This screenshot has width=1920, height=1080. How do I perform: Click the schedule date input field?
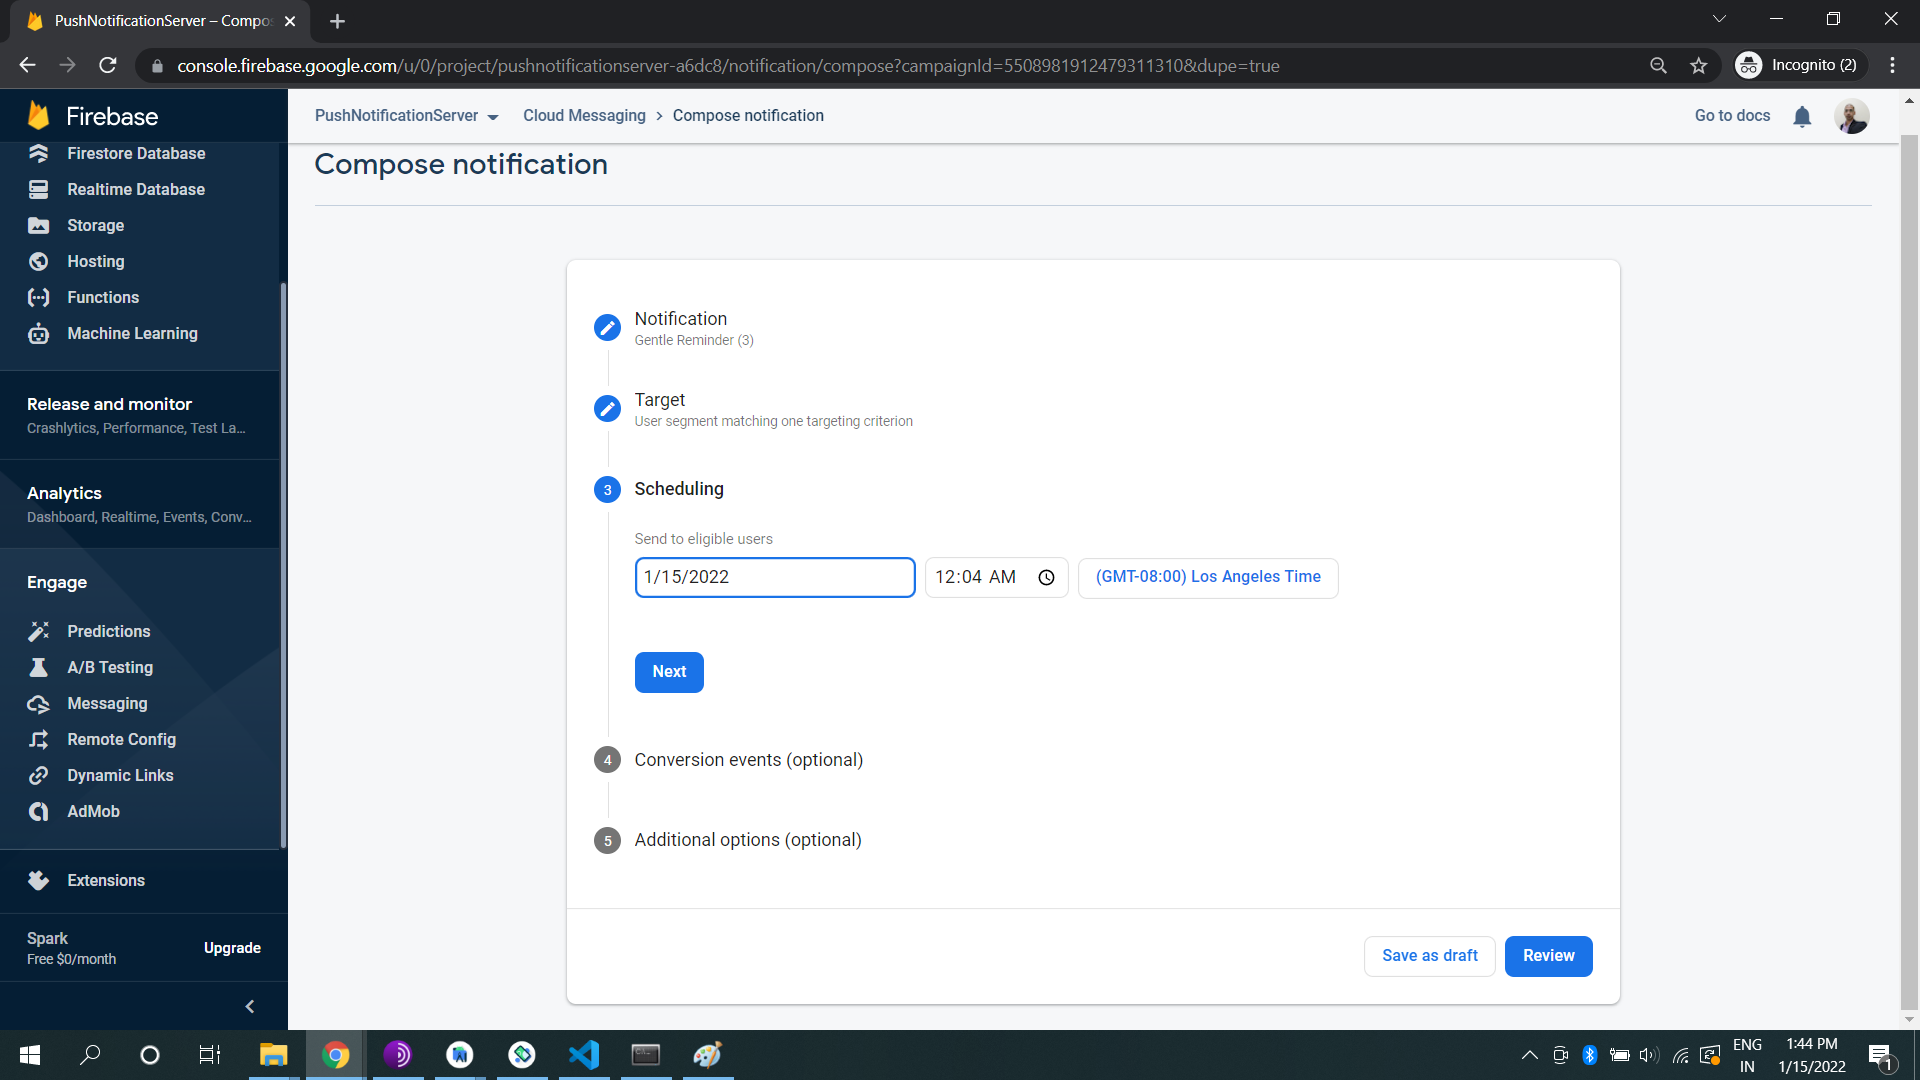(774, 578)
